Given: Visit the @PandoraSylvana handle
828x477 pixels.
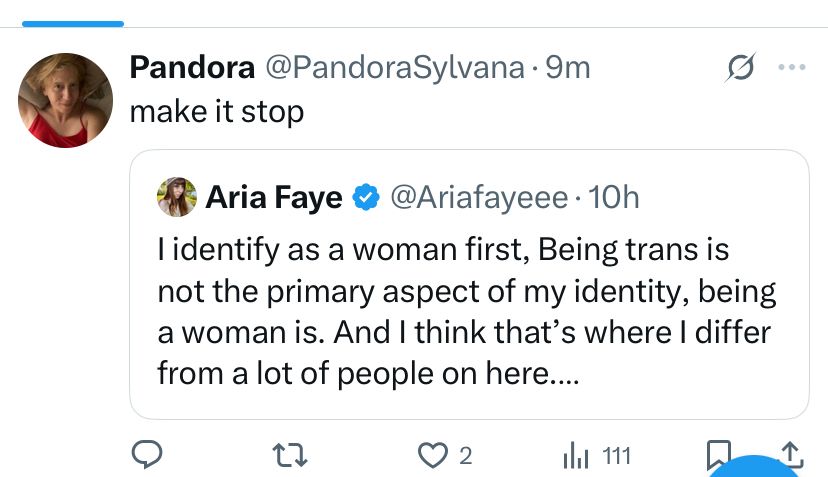Looking at the screenshot, I should pos(393,68).
